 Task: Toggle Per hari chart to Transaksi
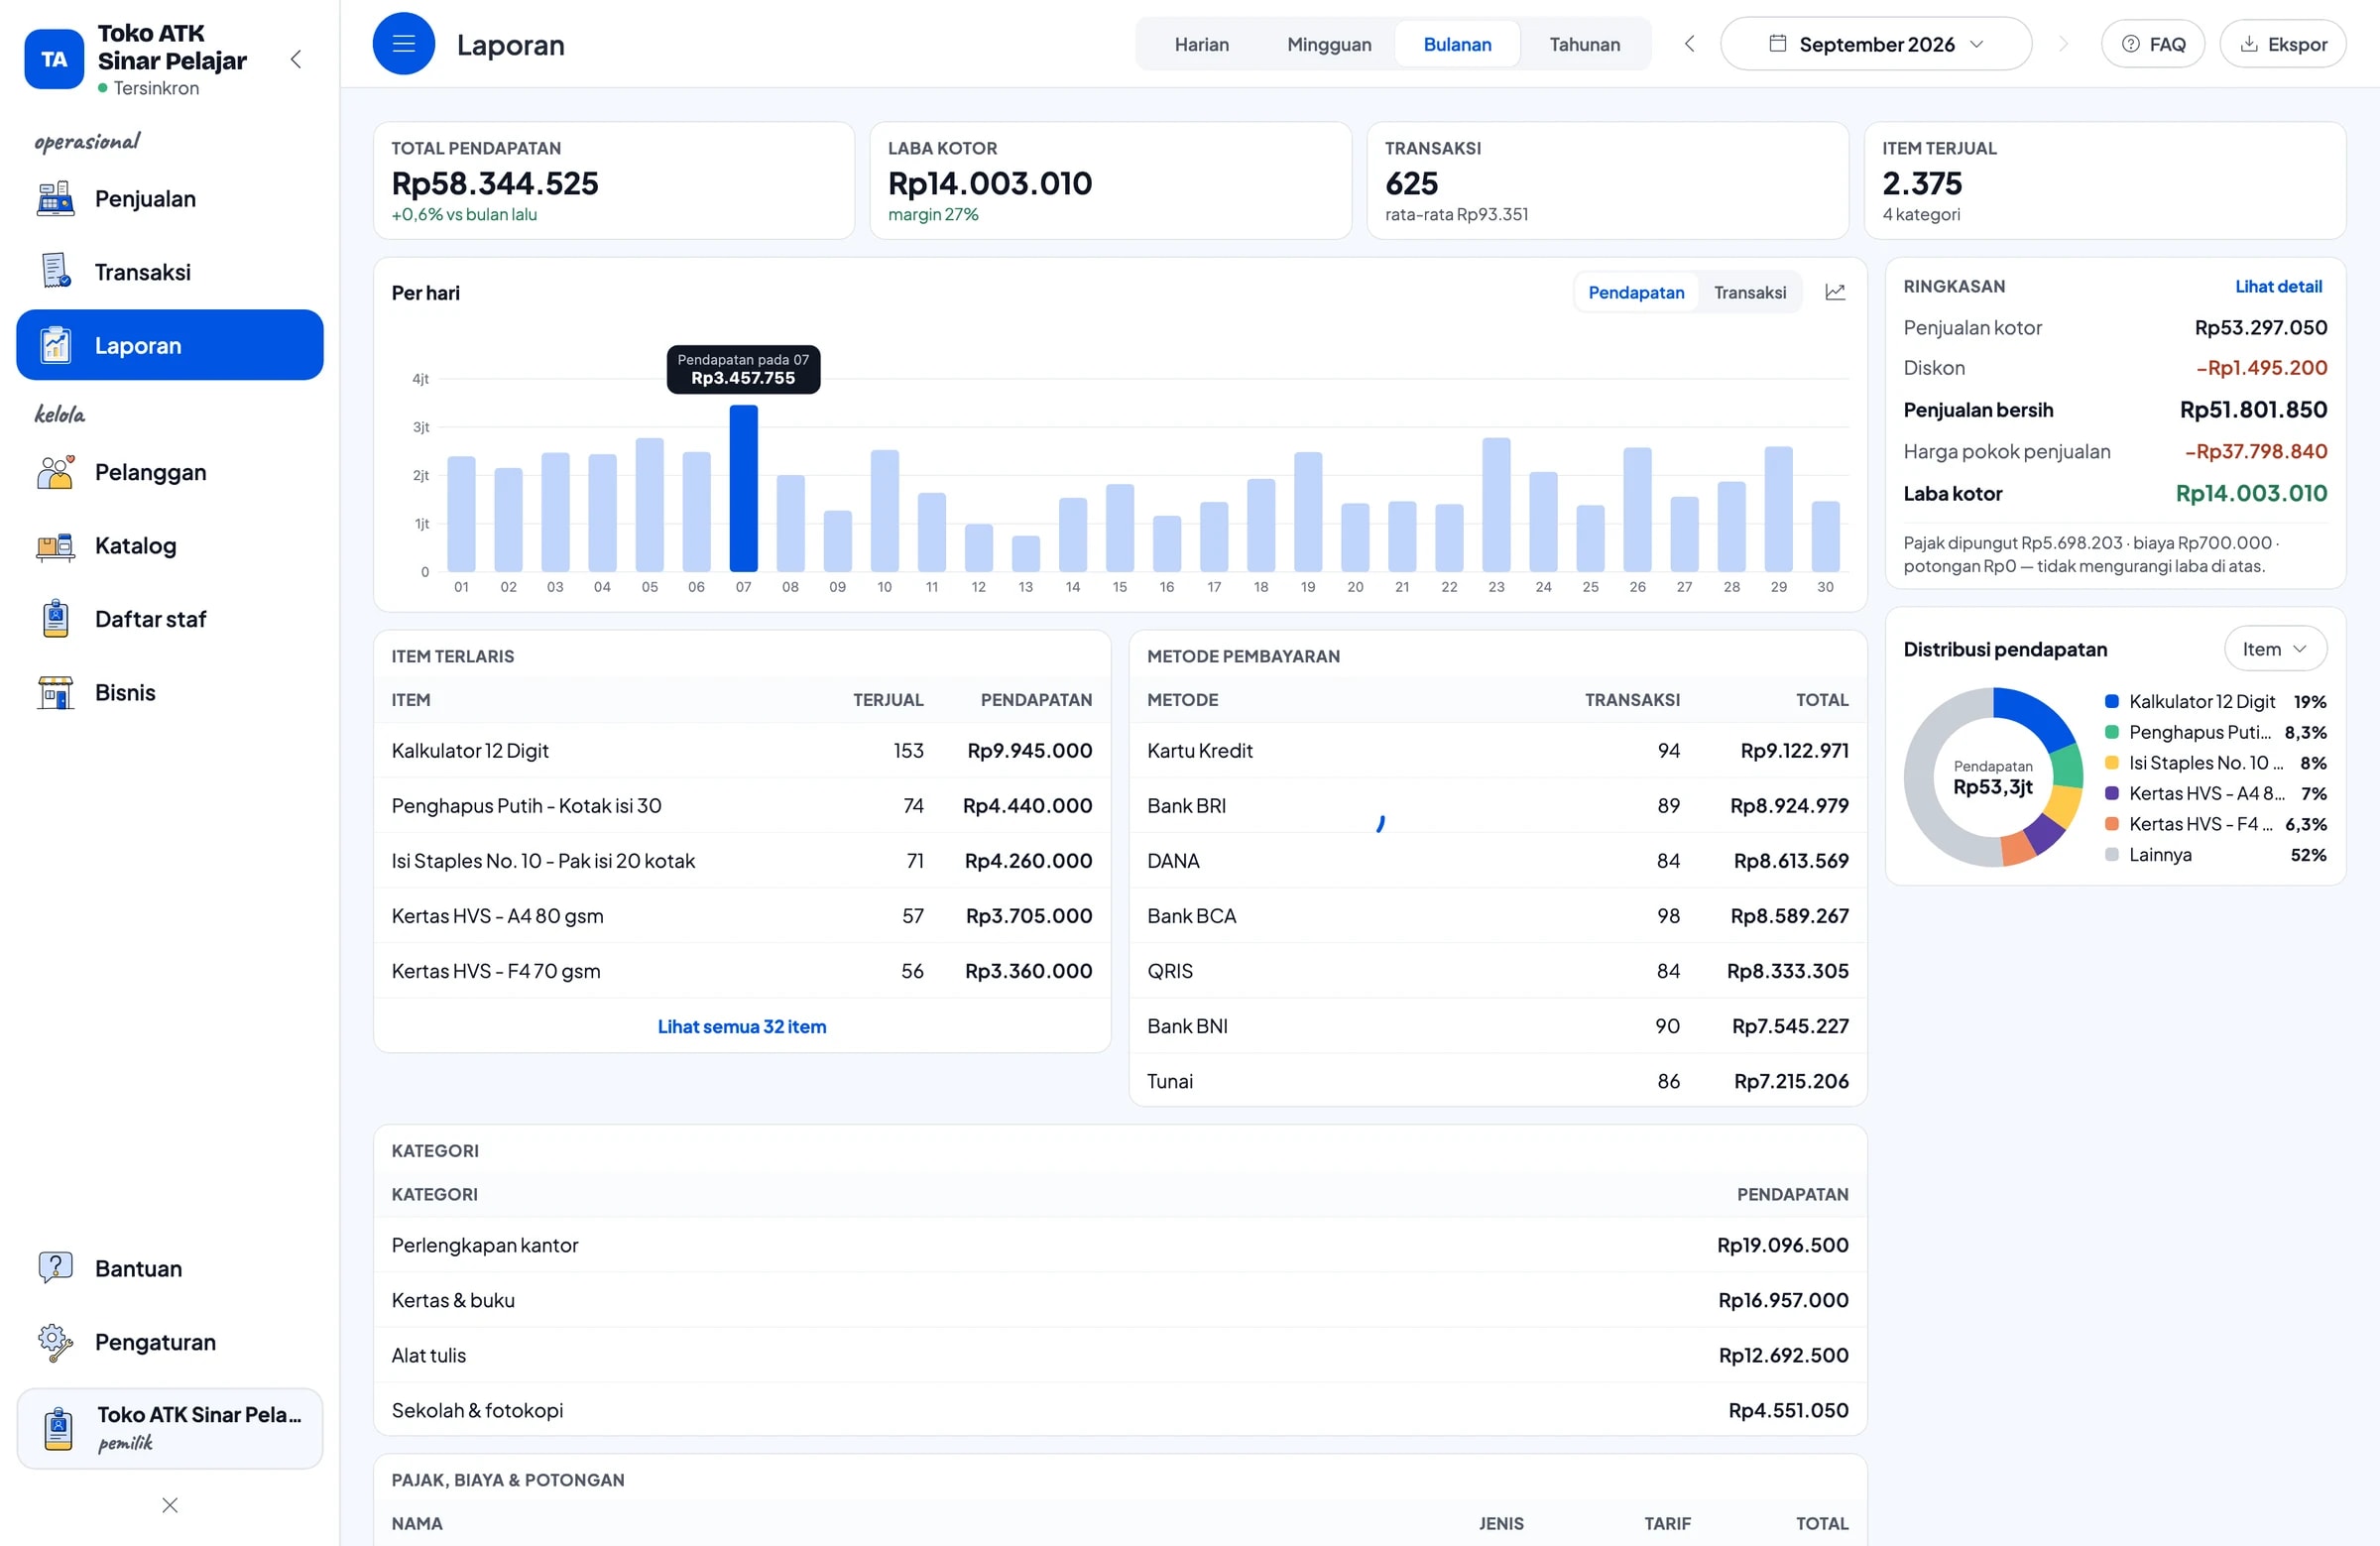(x=1749, y=292)
